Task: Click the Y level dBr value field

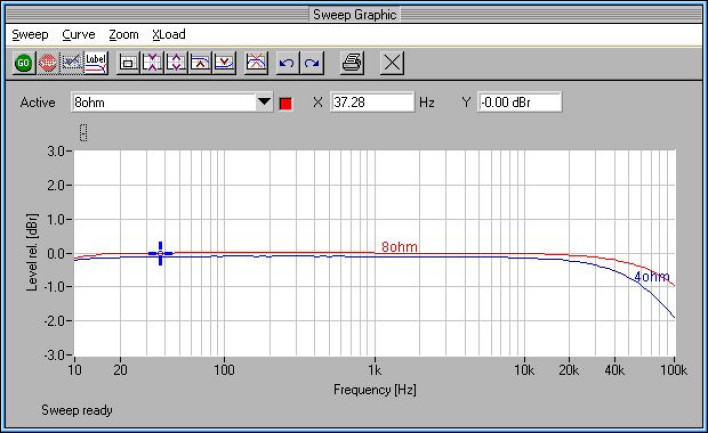Action: (x=519, y=102)
